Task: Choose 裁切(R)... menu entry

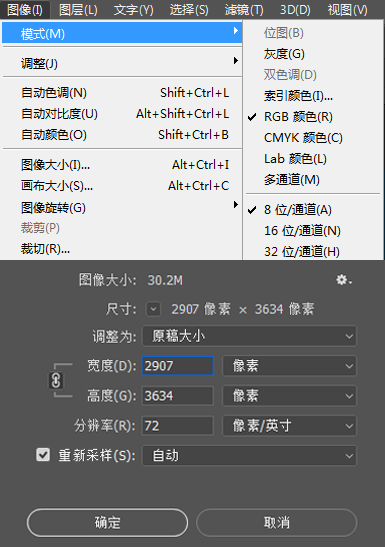Action: click(122, 249)
